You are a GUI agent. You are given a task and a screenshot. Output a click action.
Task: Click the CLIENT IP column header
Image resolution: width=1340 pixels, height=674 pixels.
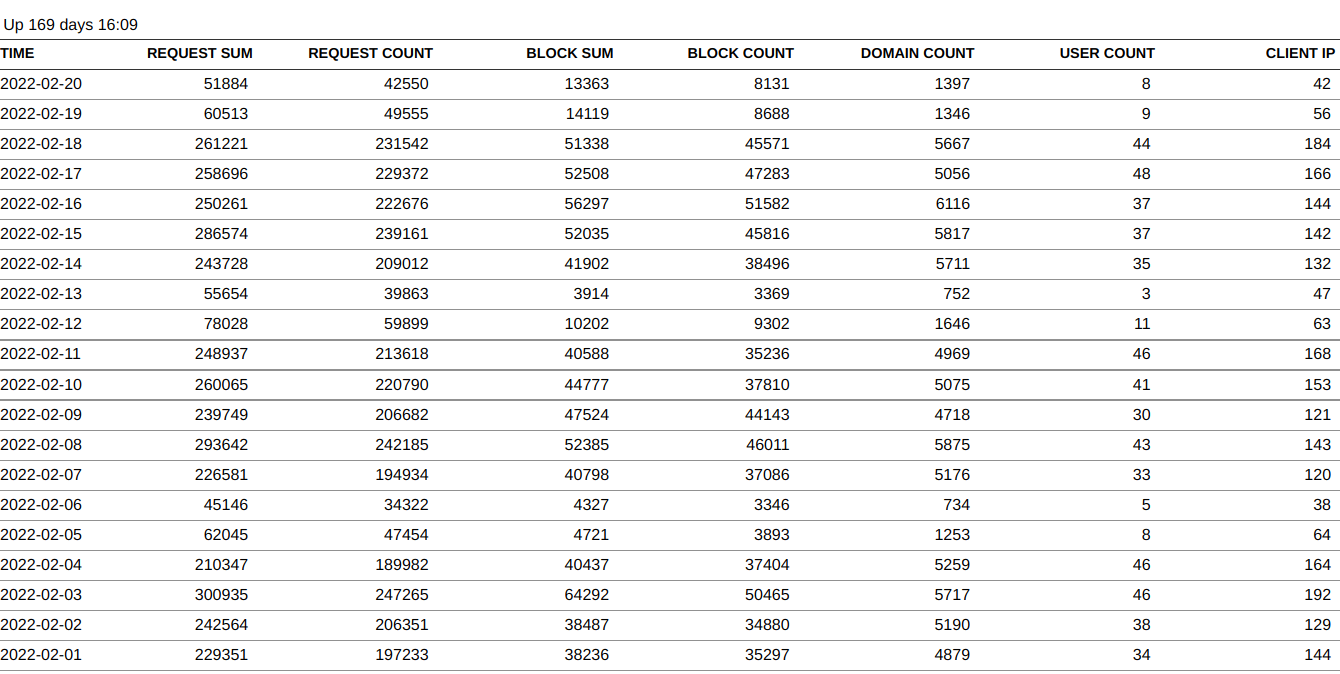point(1299,54)
